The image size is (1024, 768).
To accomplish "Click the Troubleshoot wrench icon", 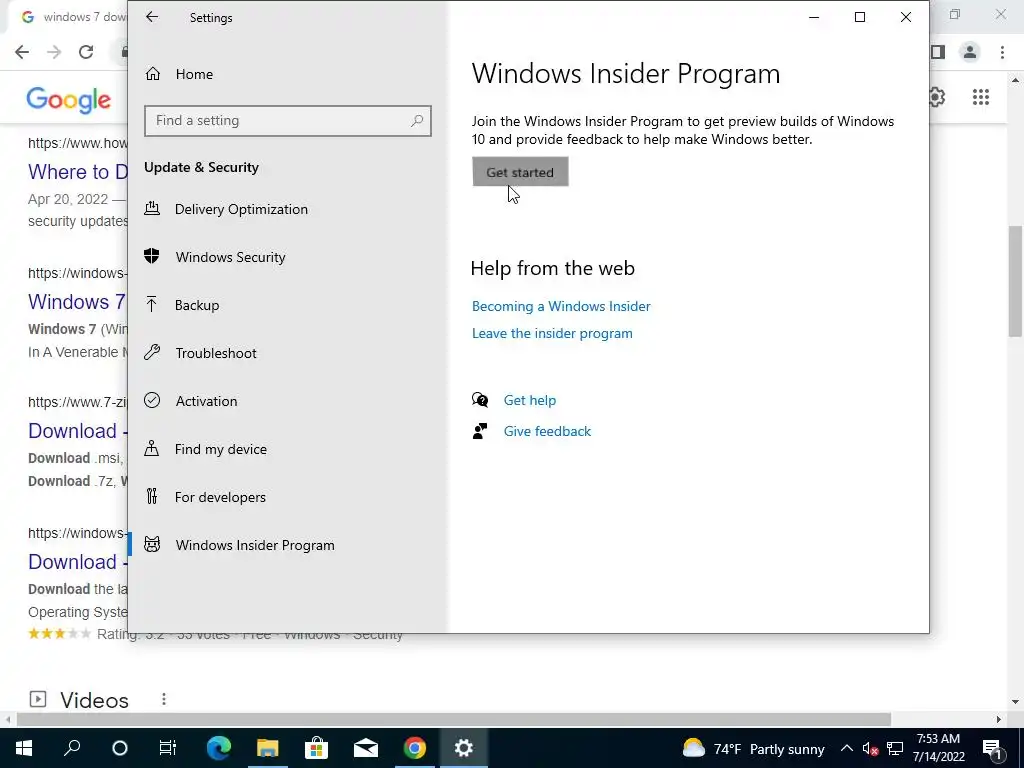I will (152, 353).
